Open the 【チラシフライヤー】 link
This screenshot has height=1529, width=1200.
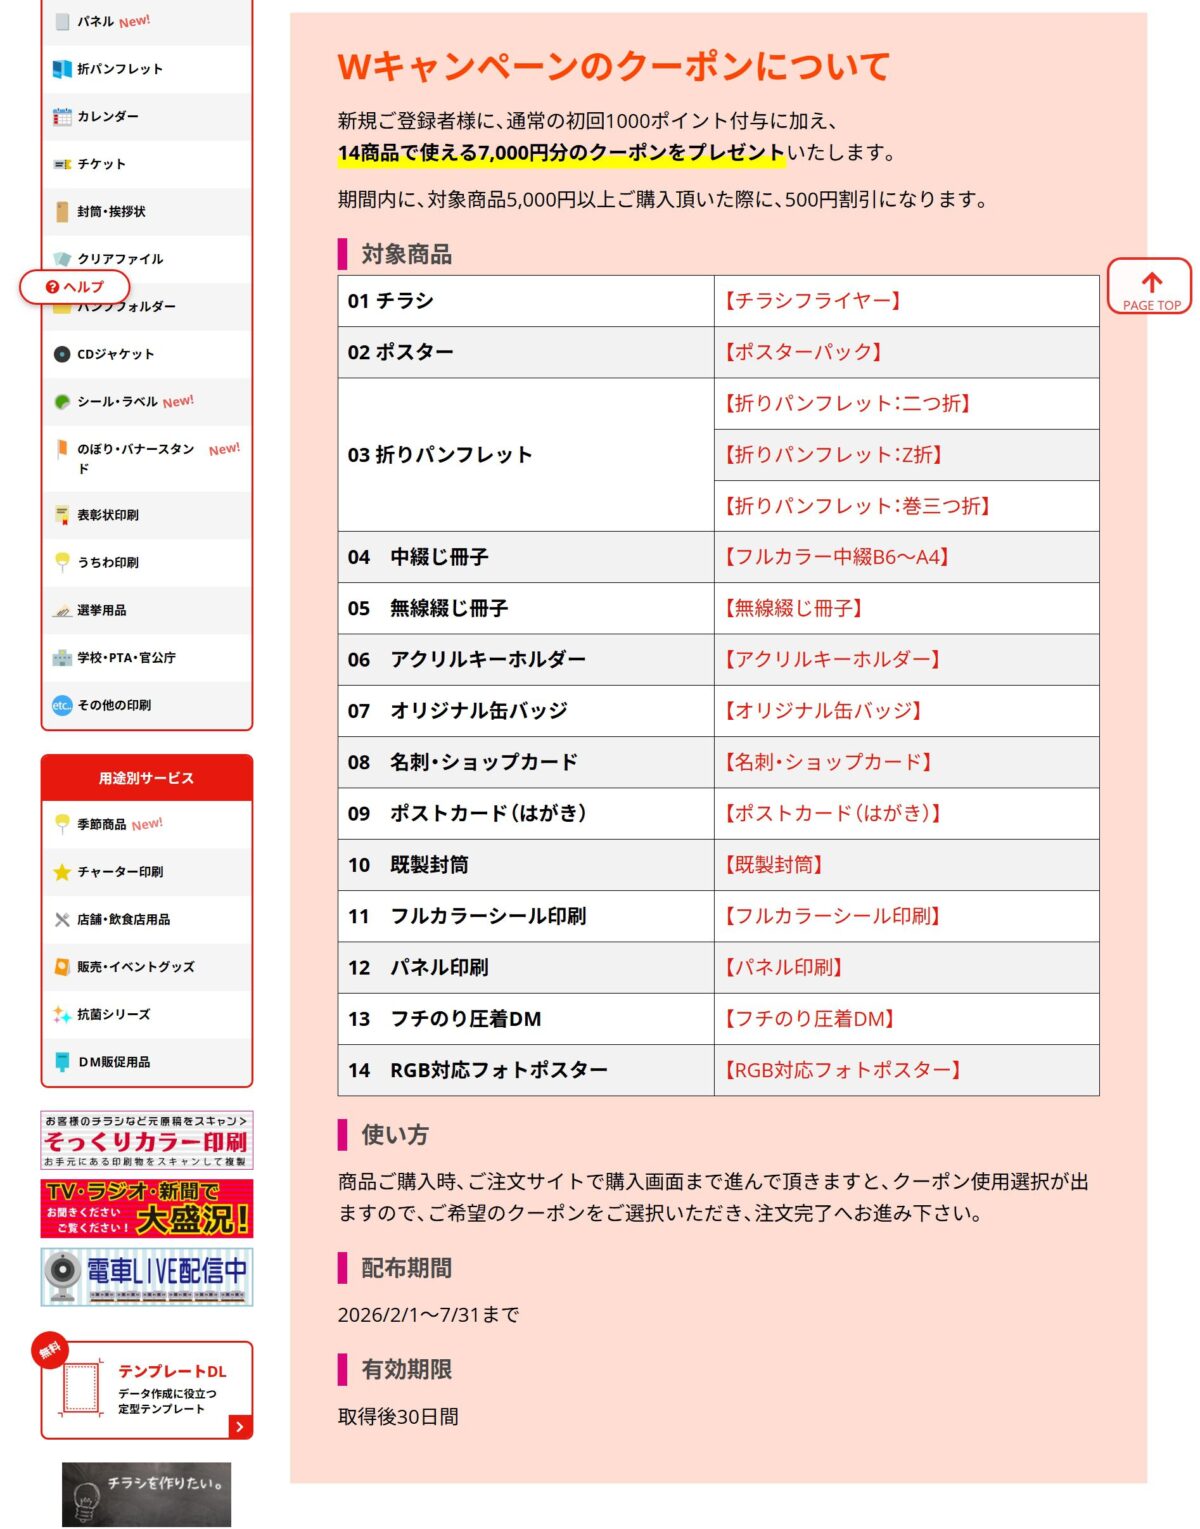click(813, 300)
